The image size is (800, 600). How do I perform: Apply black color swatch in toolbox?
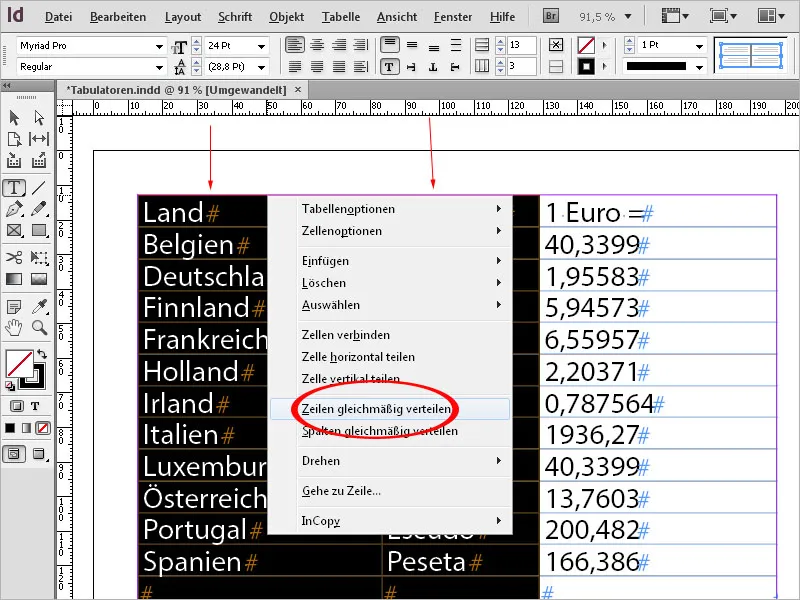click(10, 428)
